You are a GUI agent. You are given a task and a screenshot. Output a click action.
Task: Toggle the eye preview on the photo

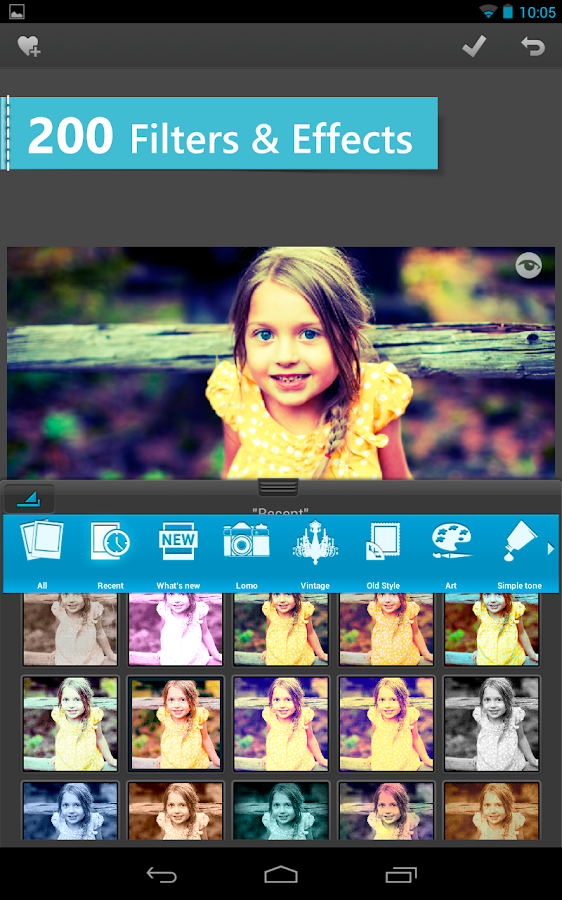click(x=528, y=265)
